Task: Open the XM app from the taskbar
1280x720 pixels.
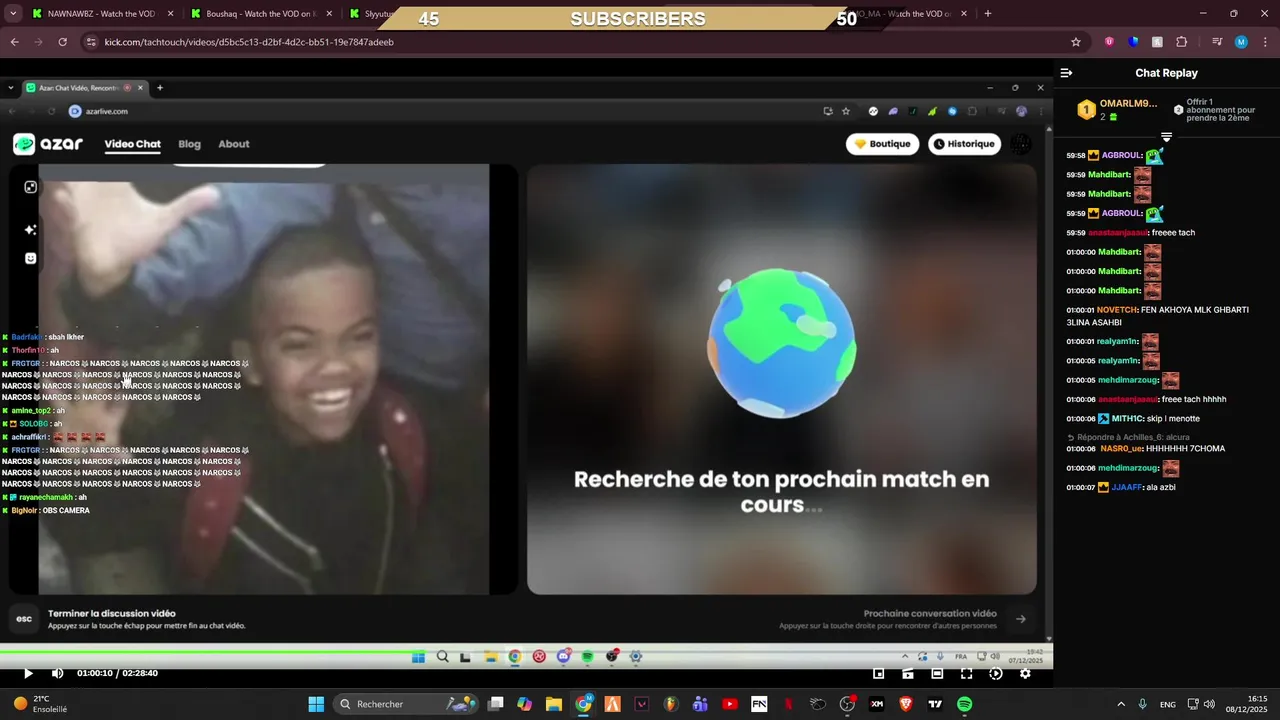Action: [x=877, y=704]
